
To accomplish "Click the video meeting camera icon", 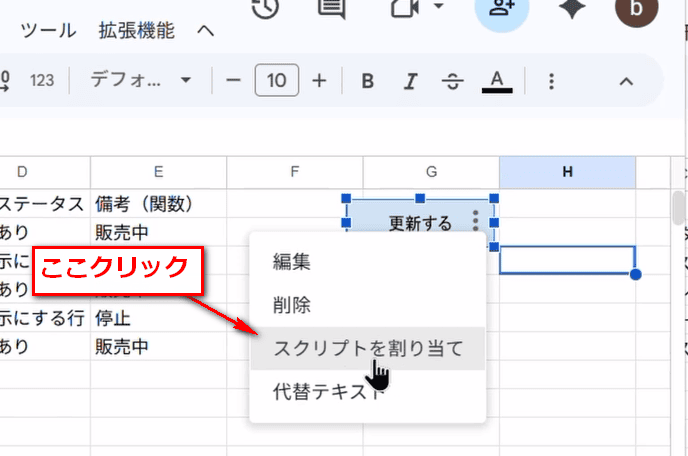I will 403,8.
